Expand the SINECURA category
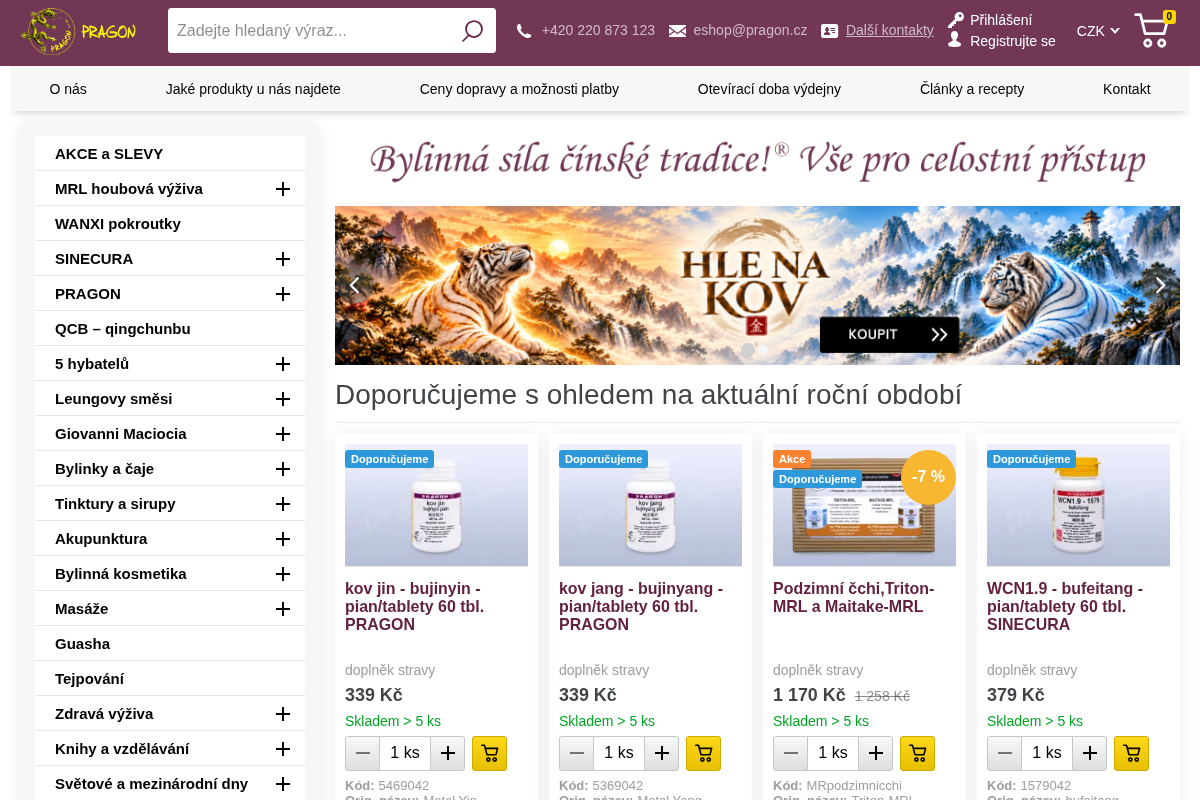Image resolution: width=1200 pixels, height=800 pixels. pos(283,259)
